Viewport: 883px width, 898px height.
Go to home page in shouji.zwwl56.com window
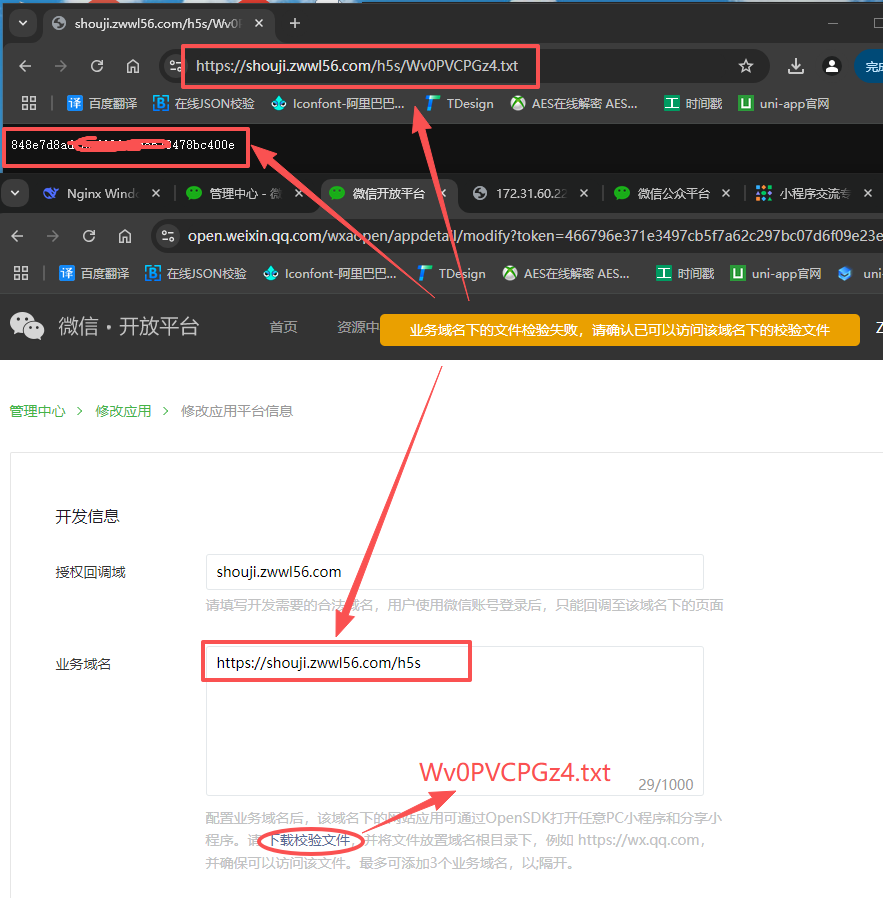click(133, 66)
